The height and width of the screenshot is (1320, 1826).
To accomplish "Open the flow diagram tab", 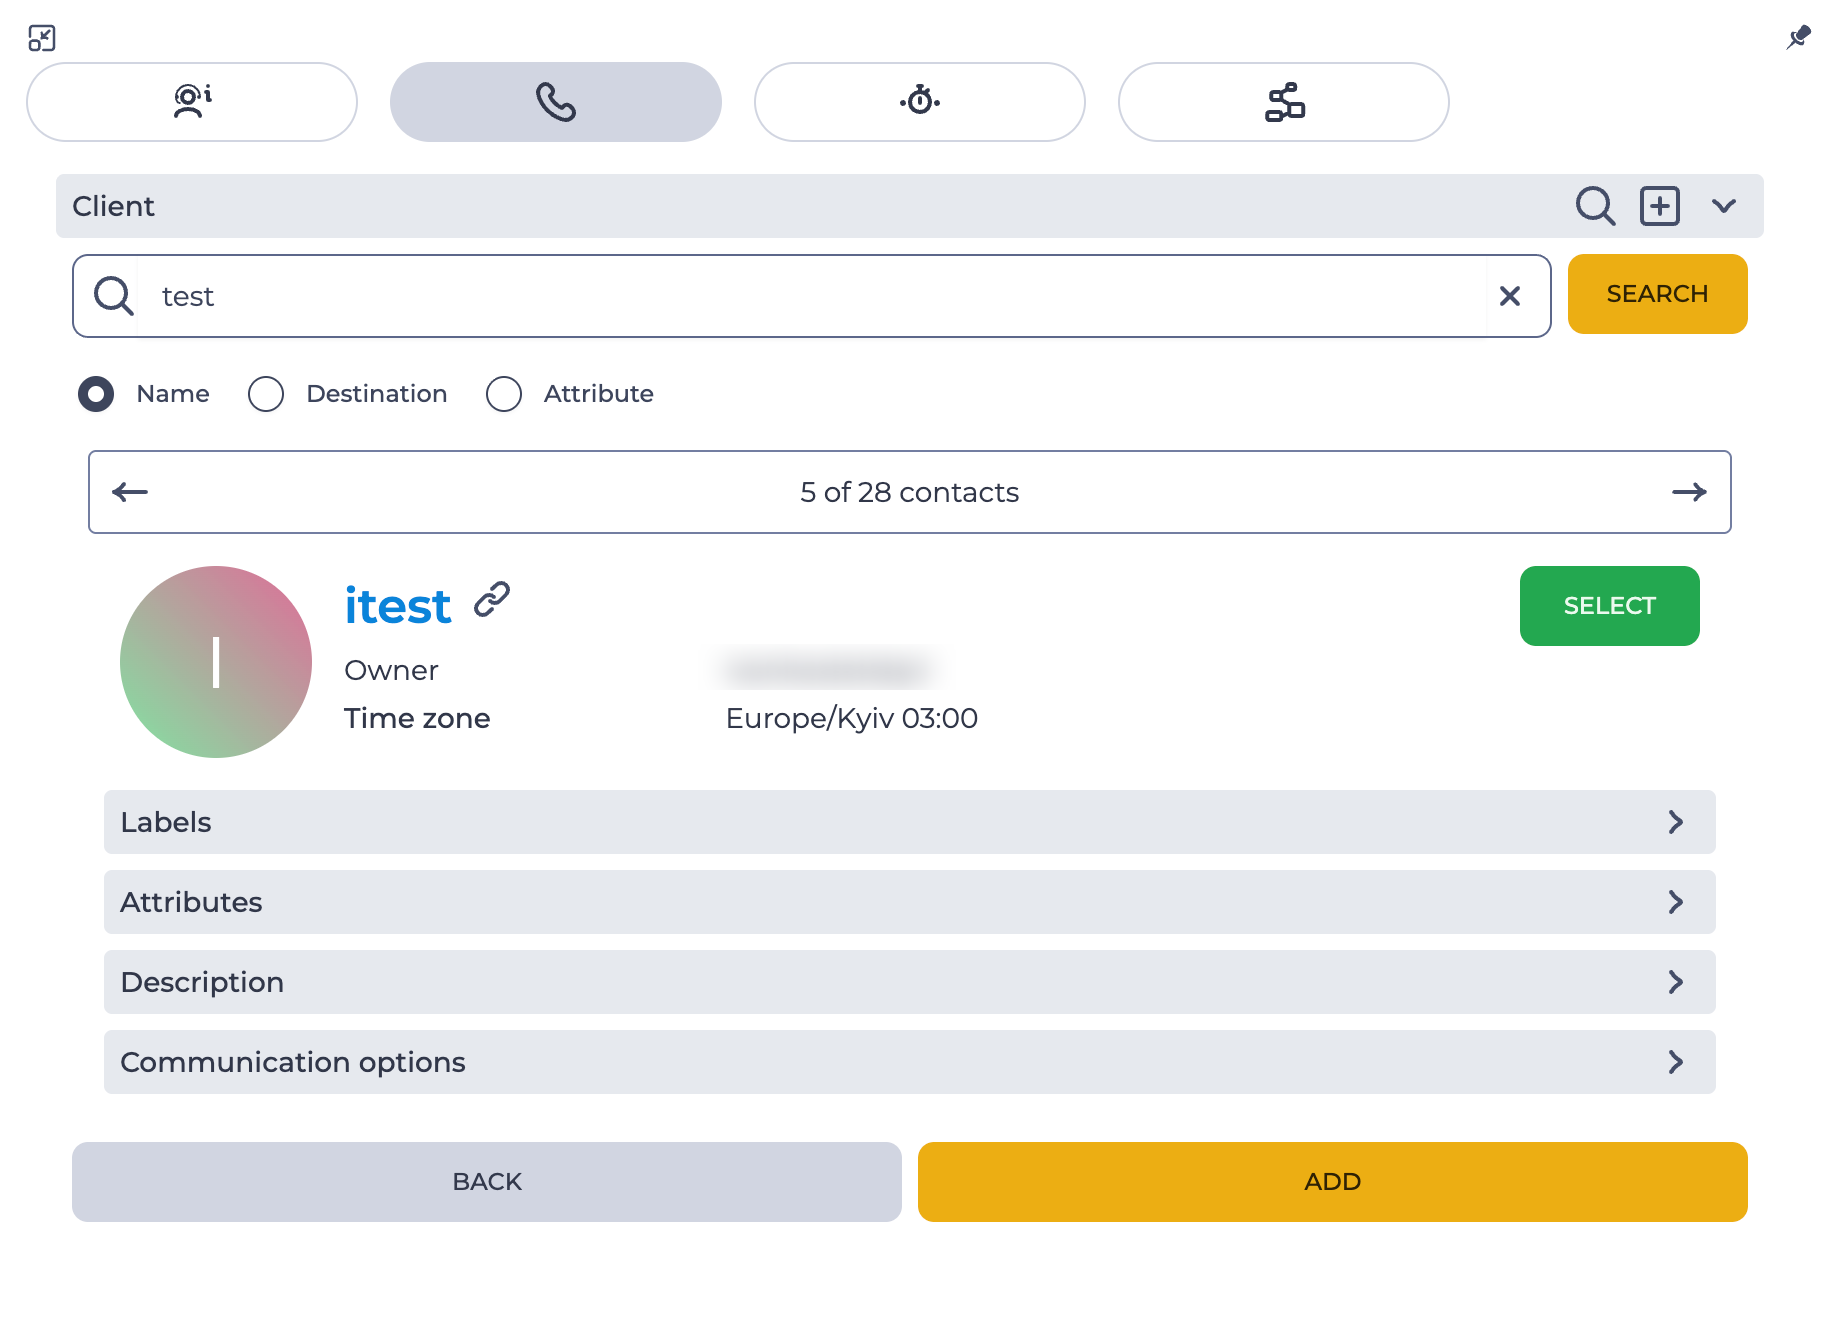I will coord(1284,102).
